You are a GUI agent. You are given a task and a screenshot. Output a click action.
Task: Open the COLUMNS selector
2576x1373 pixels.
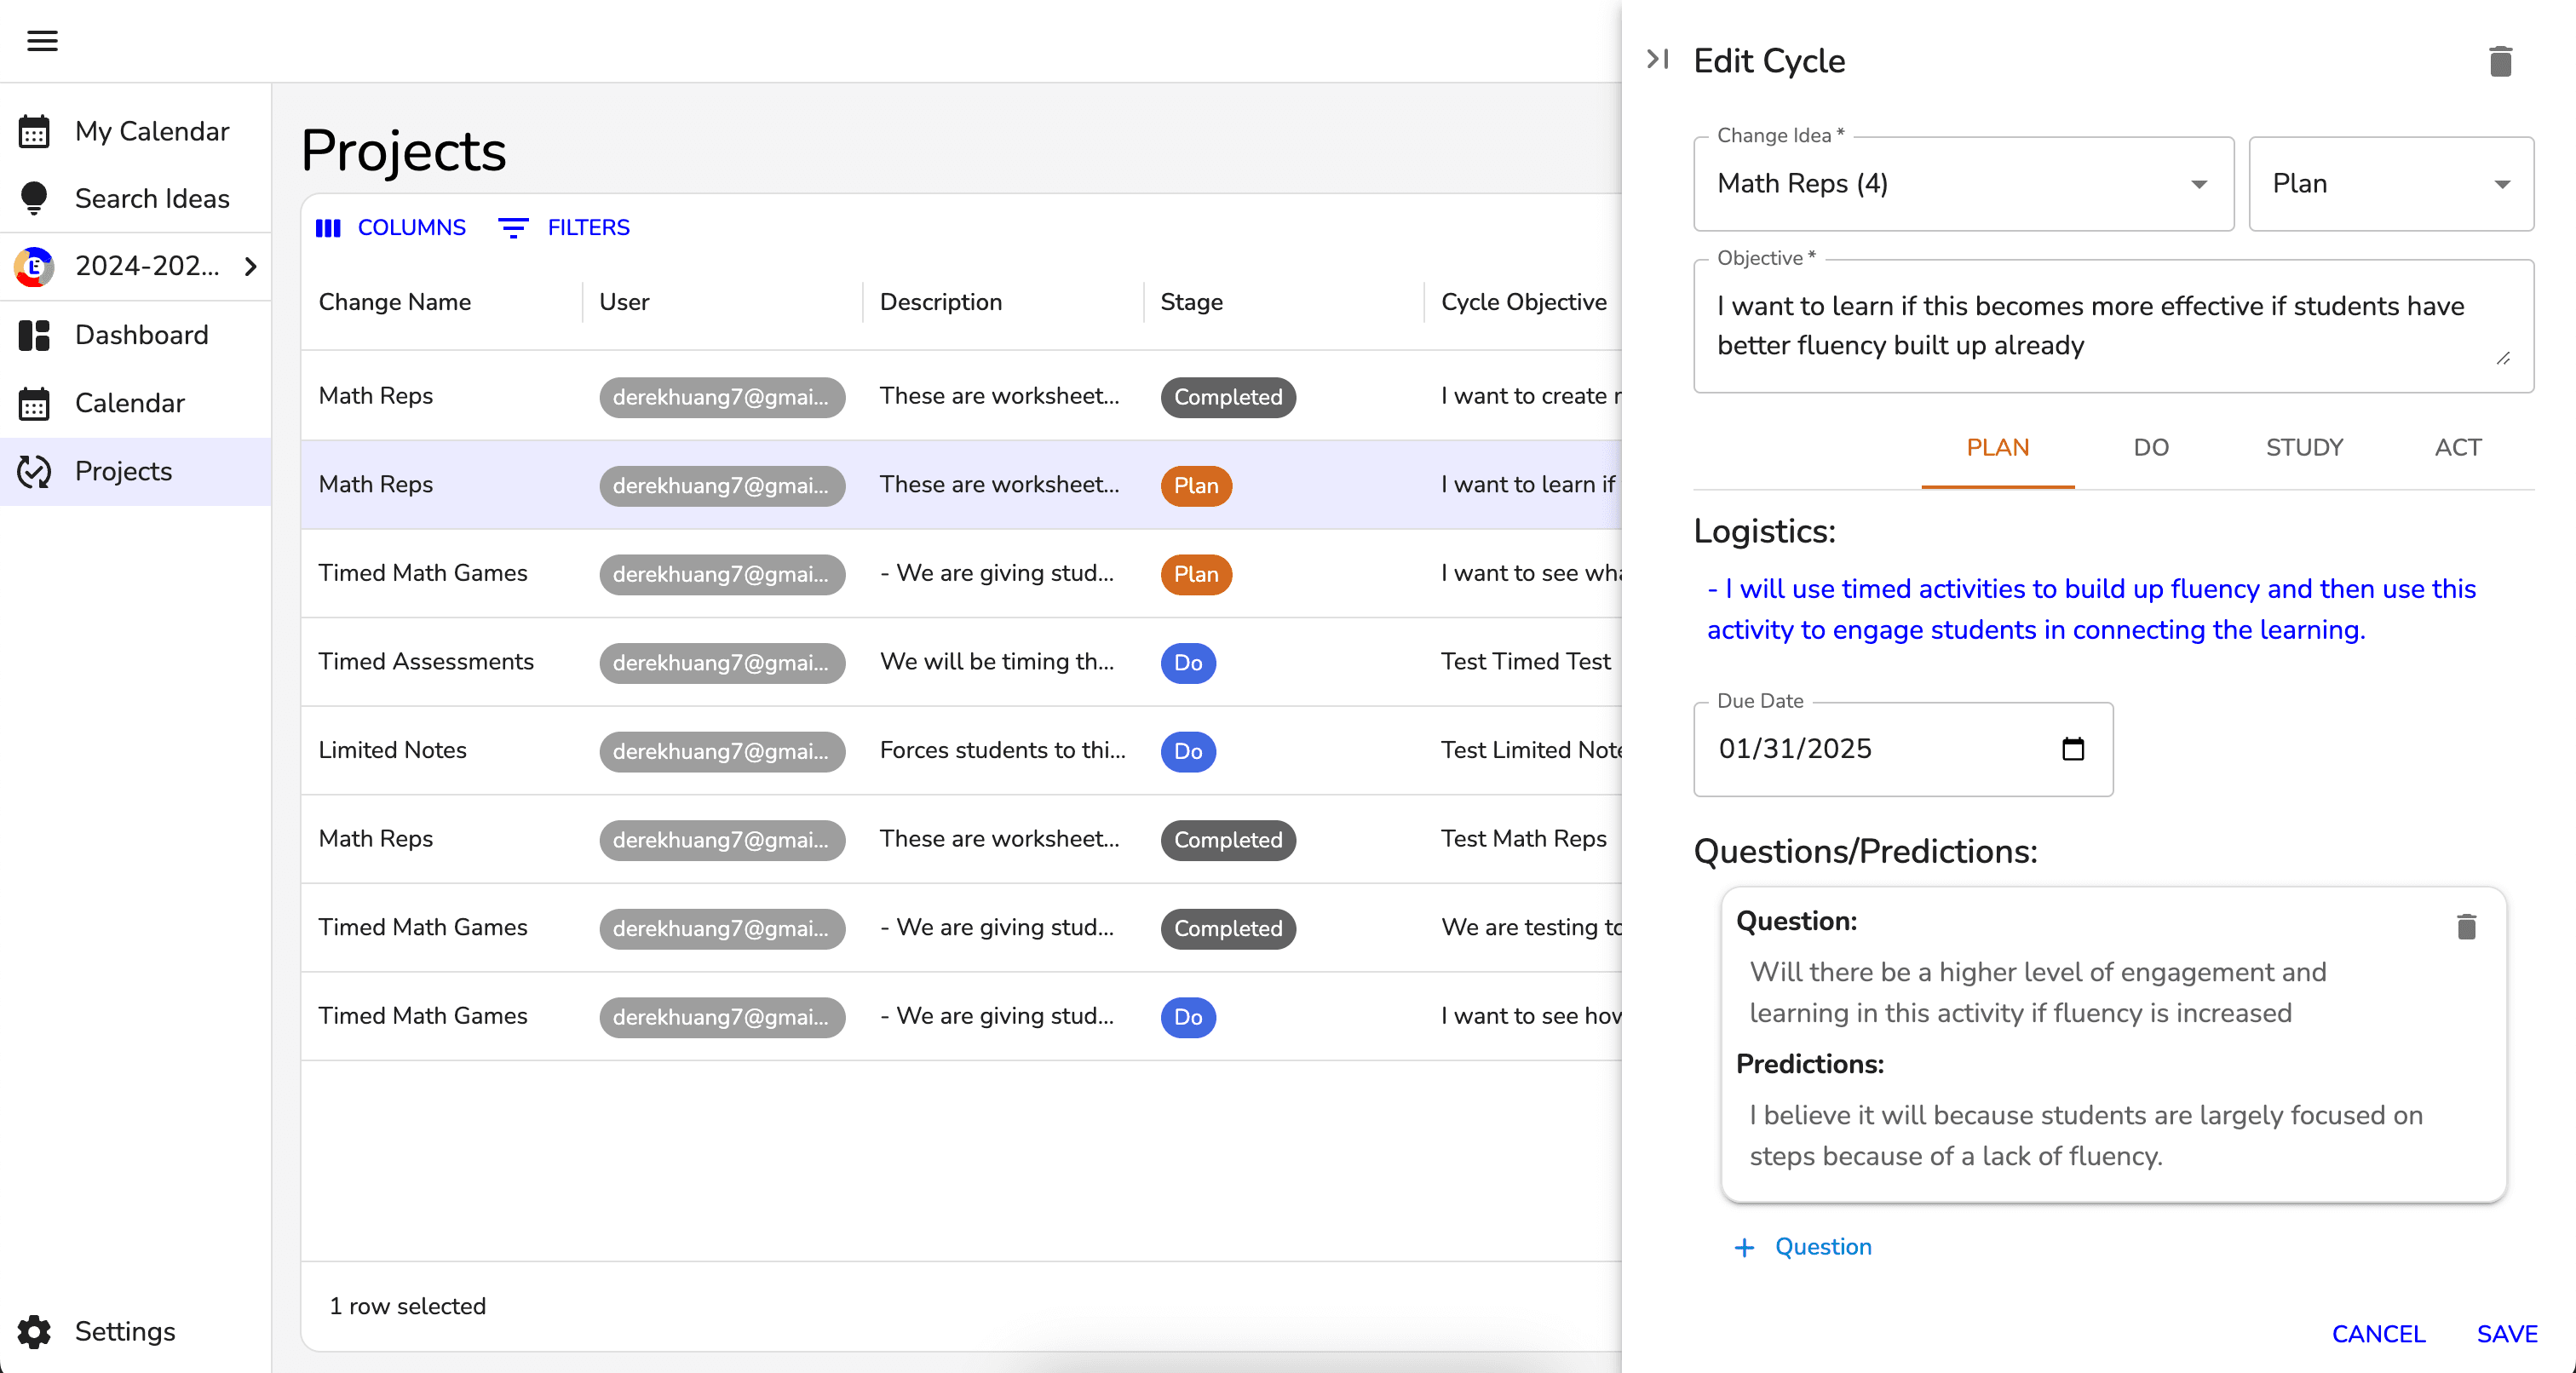tap(391, 228)
